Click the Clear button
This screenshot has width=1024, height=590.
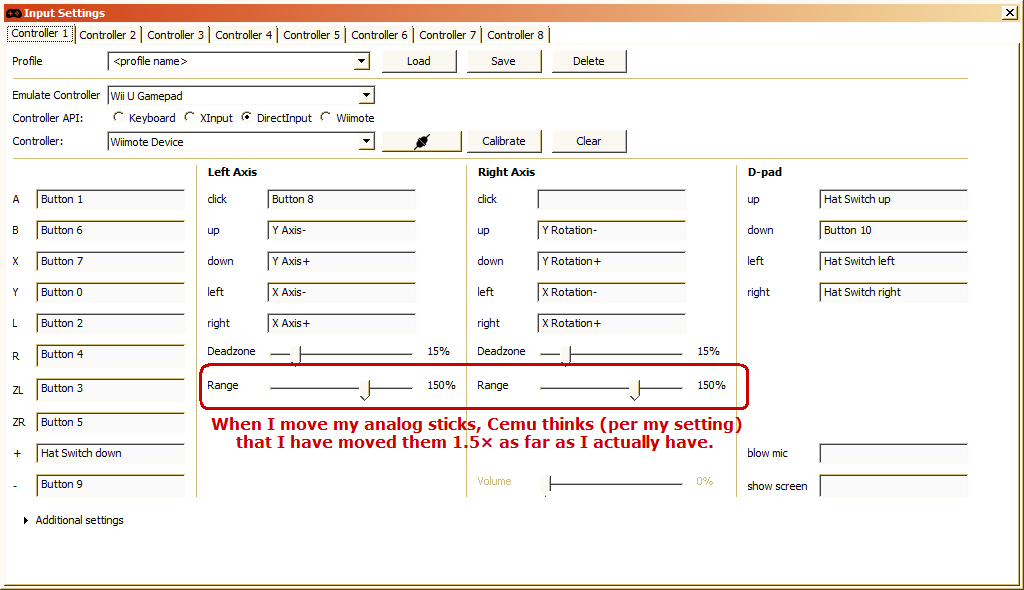(x=589, y=141)
